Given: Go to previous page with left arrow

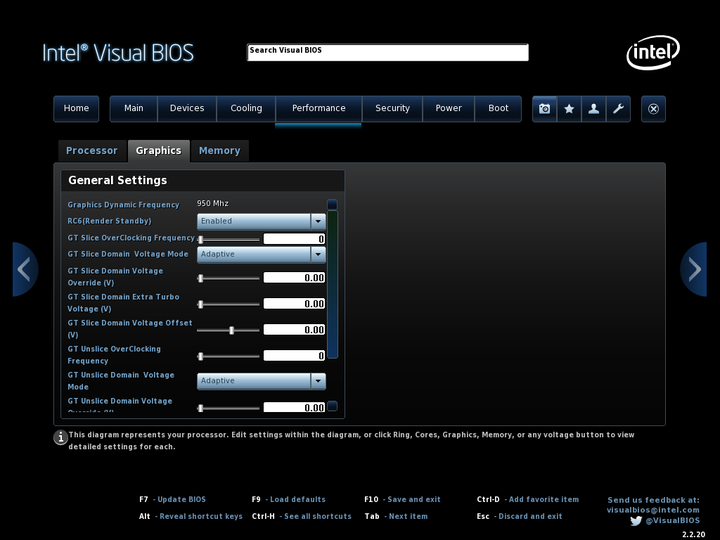Looking at the screenshot, I should point(25,269).
